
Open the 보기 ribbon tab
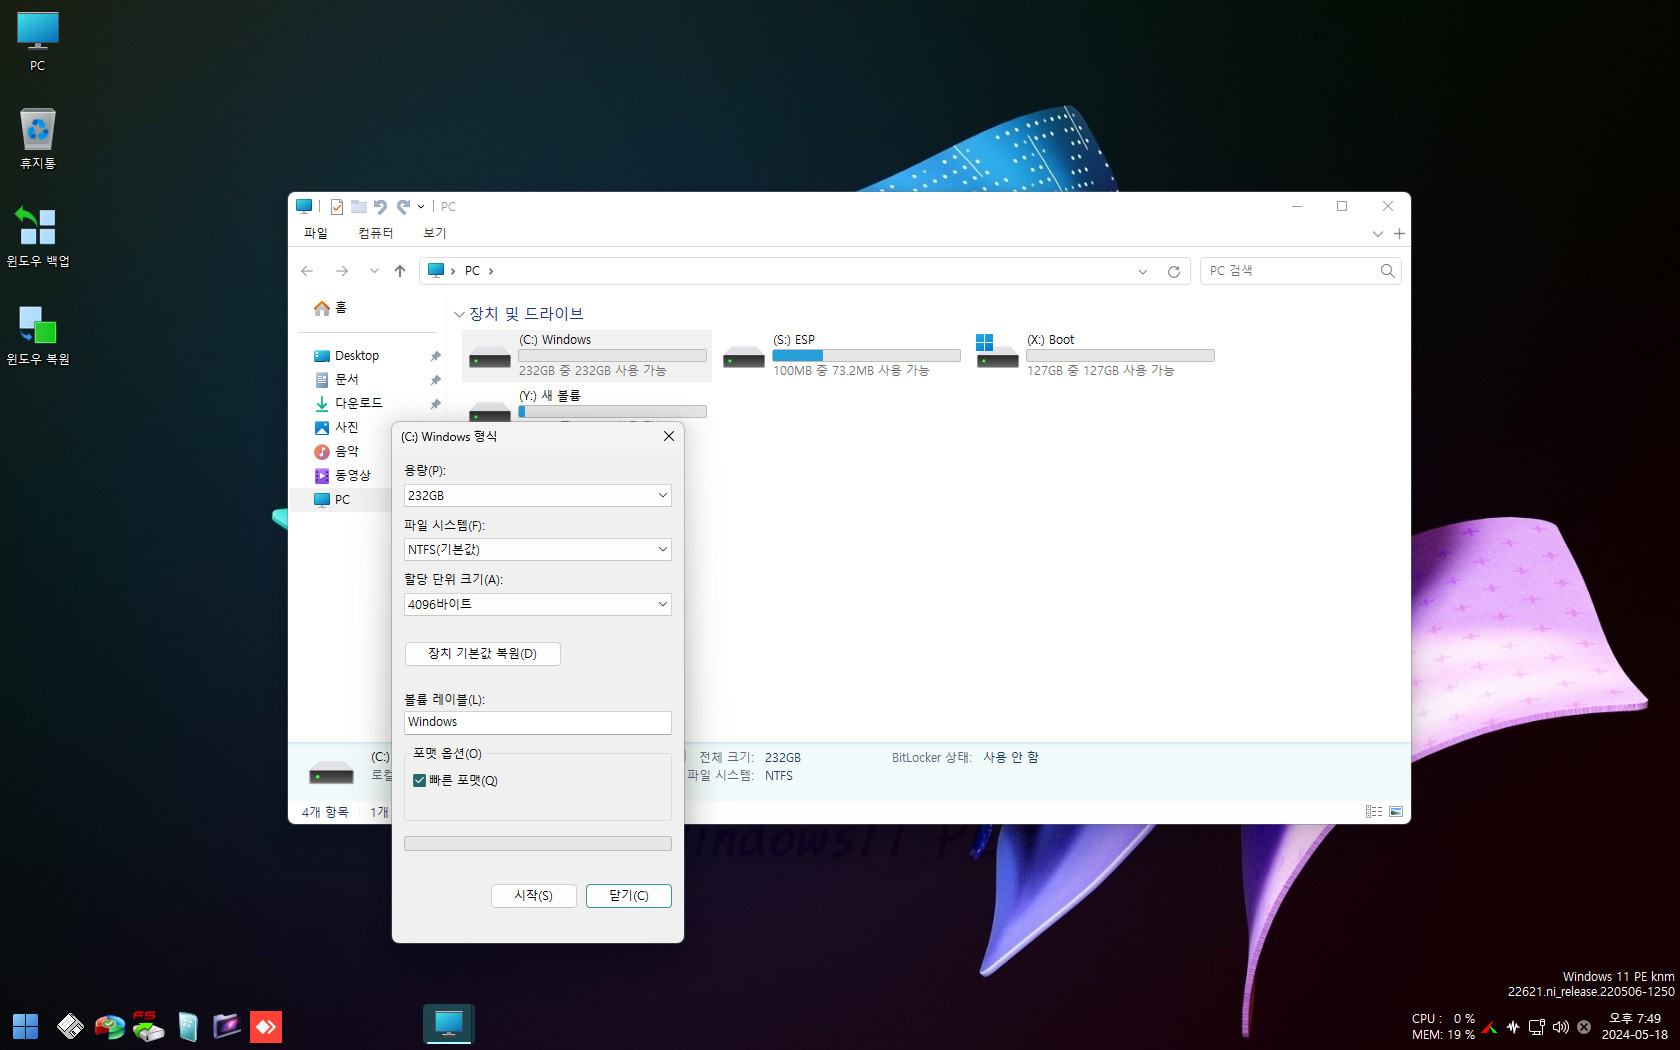[435, 233]
